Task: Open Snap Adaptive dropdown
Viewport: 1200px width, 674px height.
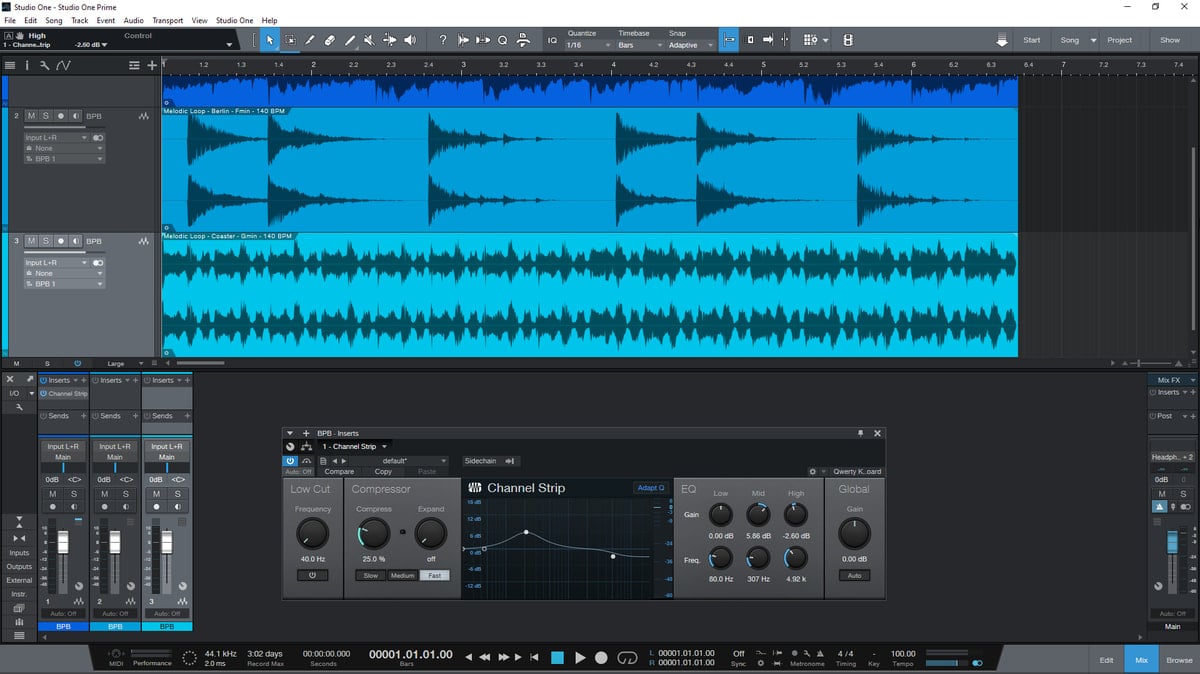Action: (691, 45)
